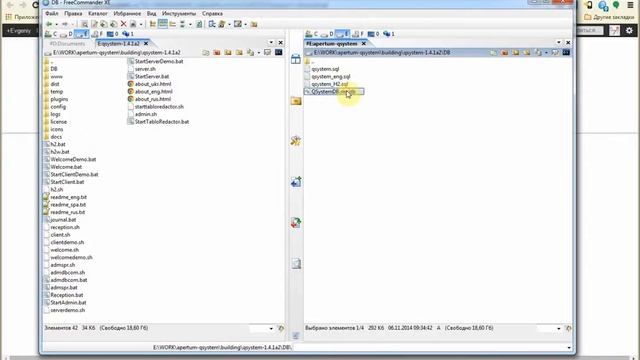Click the left panel path E:\WORK\apertum-qsystem field

coord(117,53)
